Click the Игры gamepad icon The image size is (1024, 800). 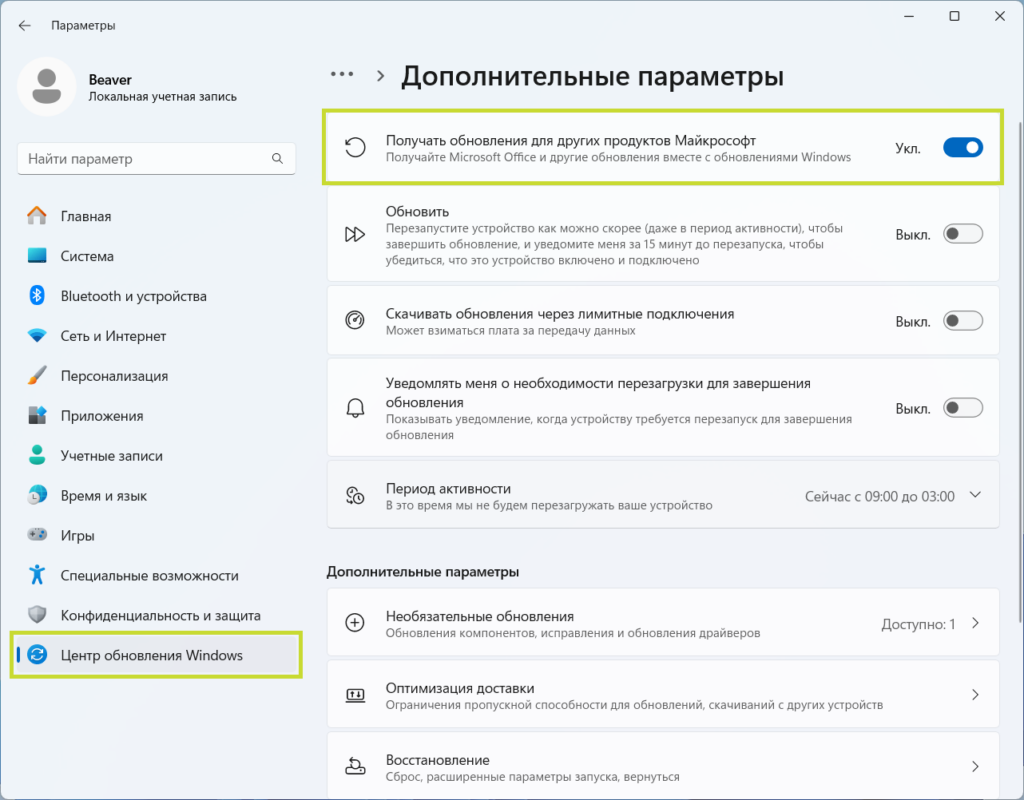click(x=37, y=535)
